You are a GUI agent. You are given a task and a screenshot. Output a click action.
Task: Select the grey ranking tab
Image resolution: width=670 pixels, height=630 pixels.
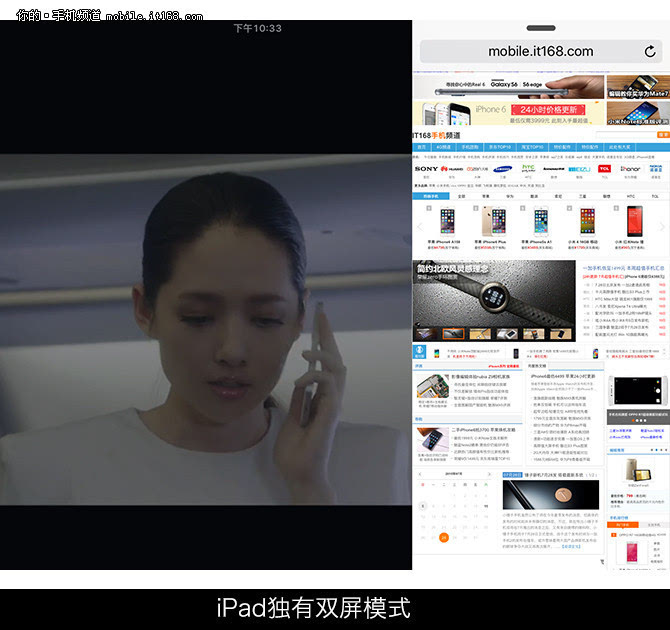(x=654, y=524)
